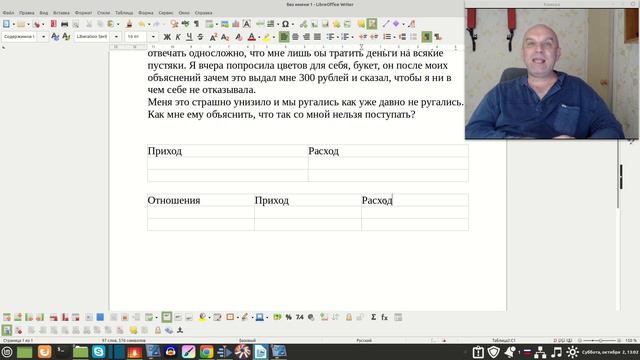This screenshot has height=360, width=640.
Task: Click the Export as PDF icon
Action: 53,24
